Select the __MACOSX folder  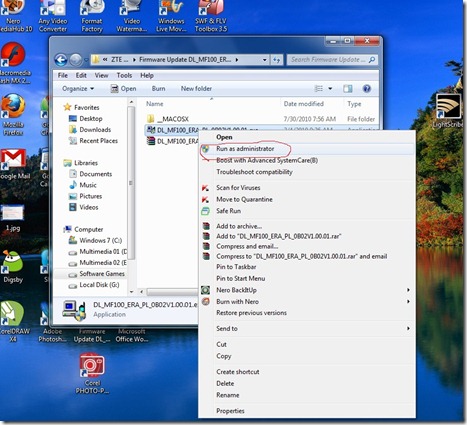click(168, 119)
